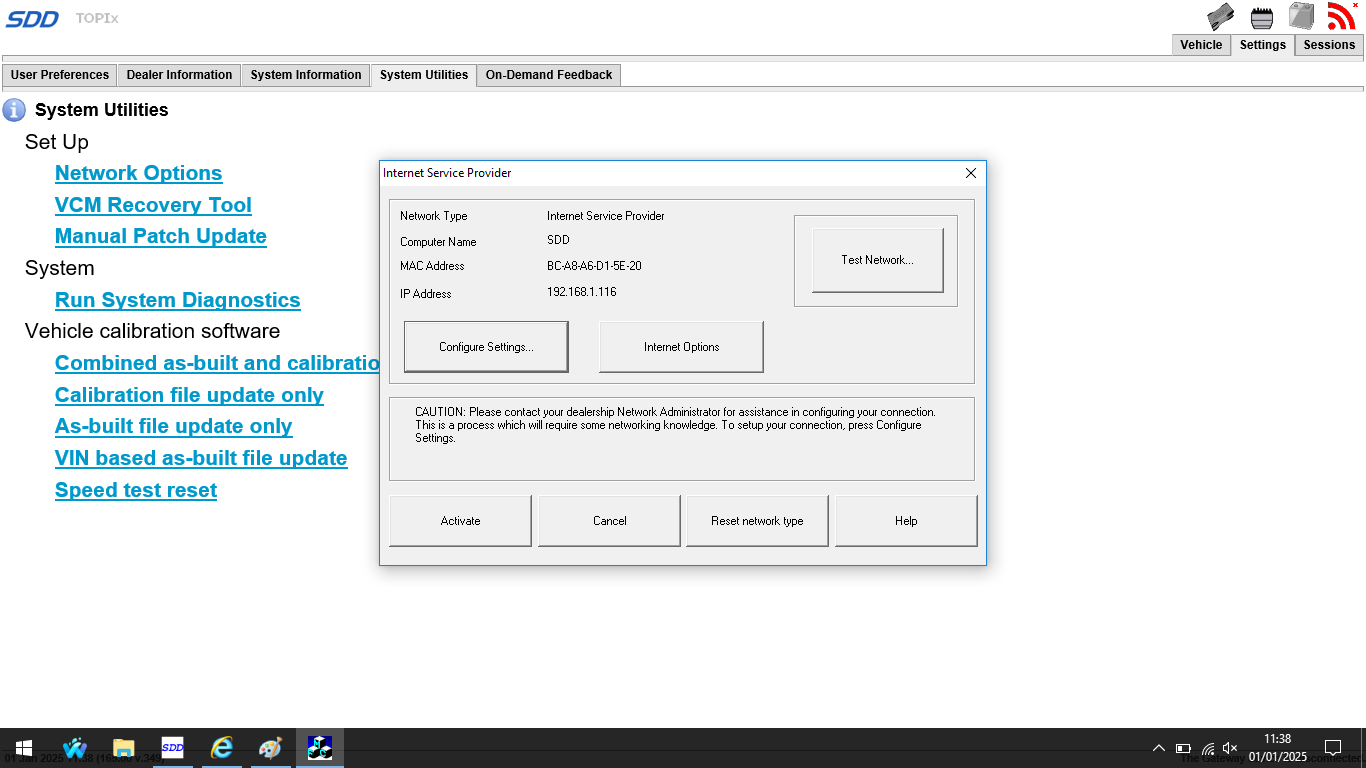The height and width of the screenshot is (768, 1366).
Task: Click the red wireless connection status icon
Action: click(1341, 16)
